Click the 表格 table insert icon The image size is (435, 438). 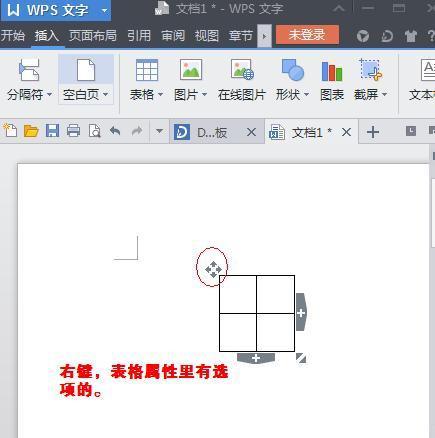[147, 70]
